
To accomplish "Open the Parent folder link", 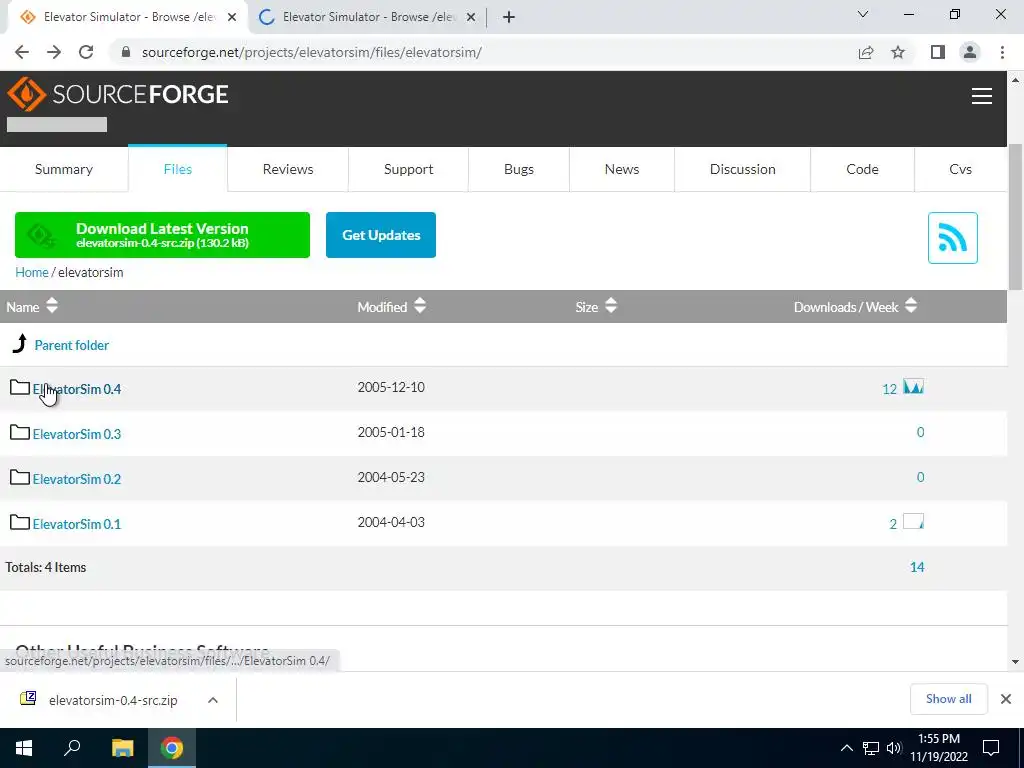I will pyautogui.click(x=72, y=345).
